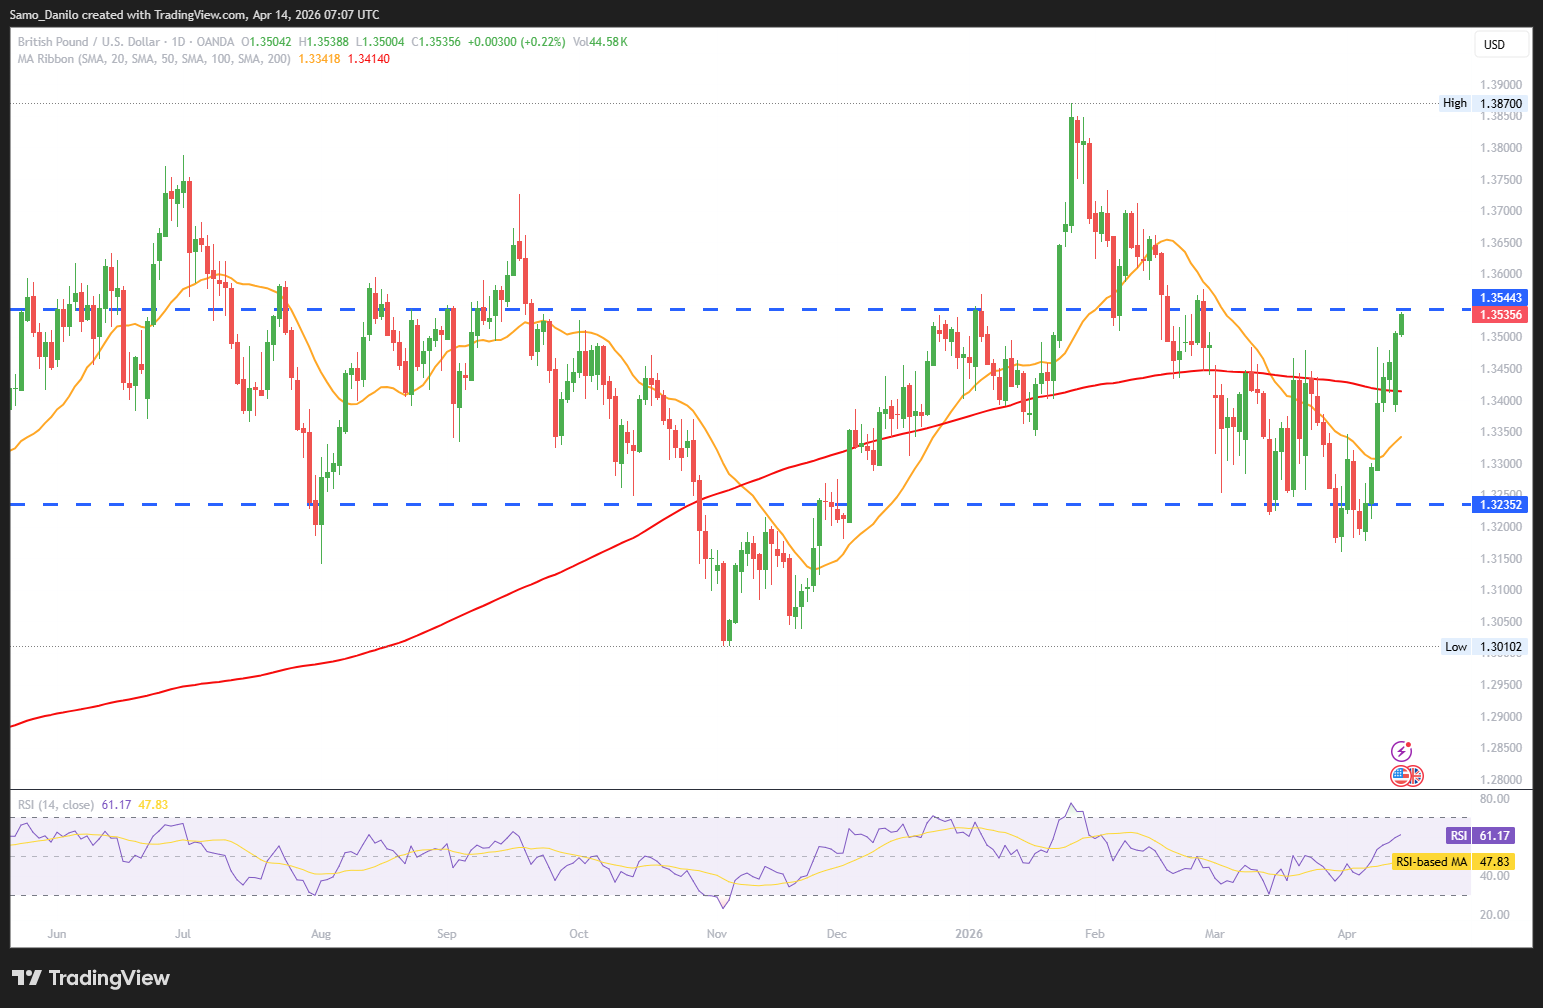1543x1008 pixels.
Task: Click the 2026 marker on time axis
Action: pyautogui.click(x=968, y=934)
